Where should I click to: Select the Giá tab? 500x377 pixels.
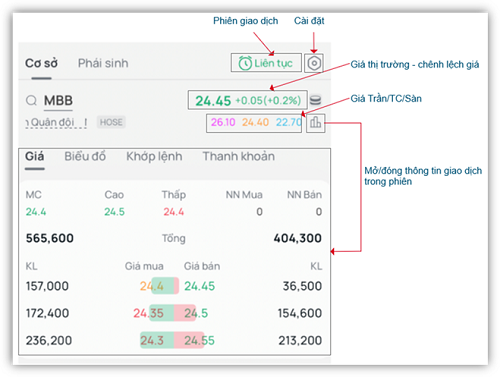coord(35,156)
